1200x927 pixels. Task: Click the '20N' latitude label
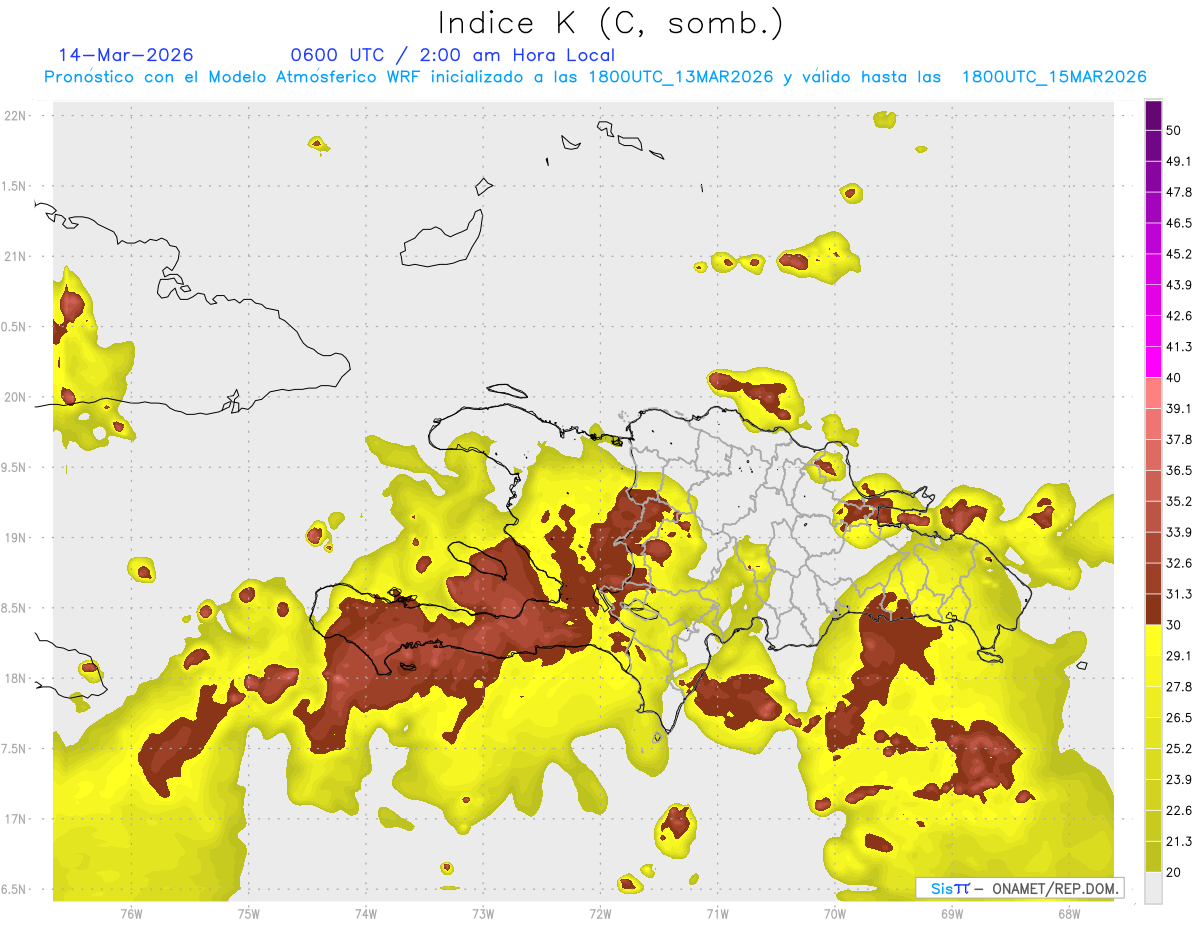click(15, 397)
